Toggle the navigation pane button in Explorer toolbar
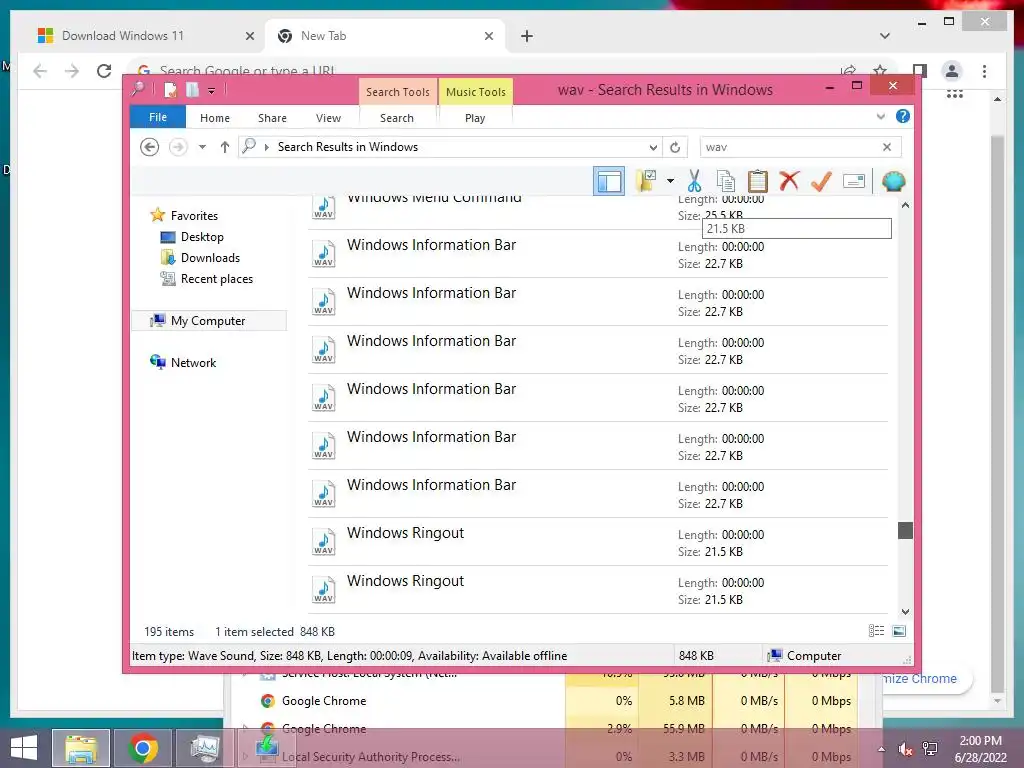This screenshot has height=768, width=1024. (609, 181)
